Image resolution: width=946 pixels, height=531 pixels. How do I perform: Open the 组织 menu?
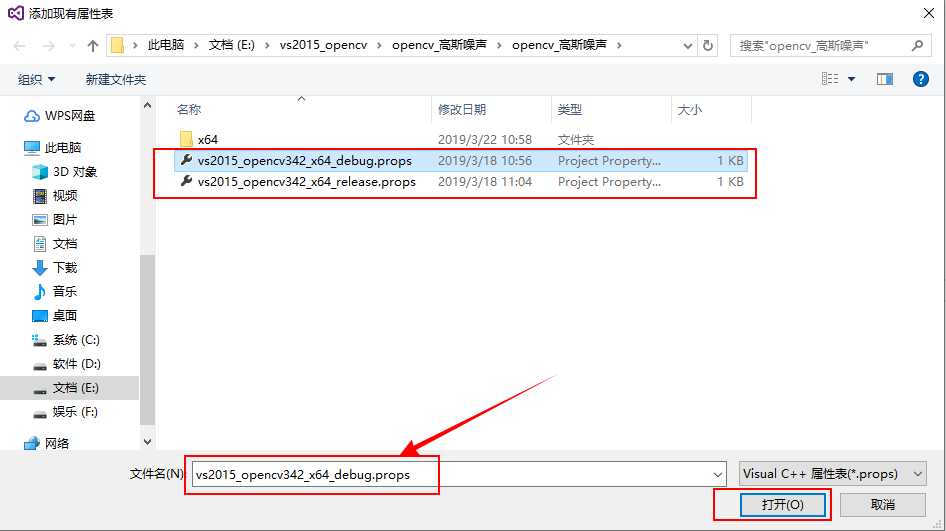pos(36,79)
